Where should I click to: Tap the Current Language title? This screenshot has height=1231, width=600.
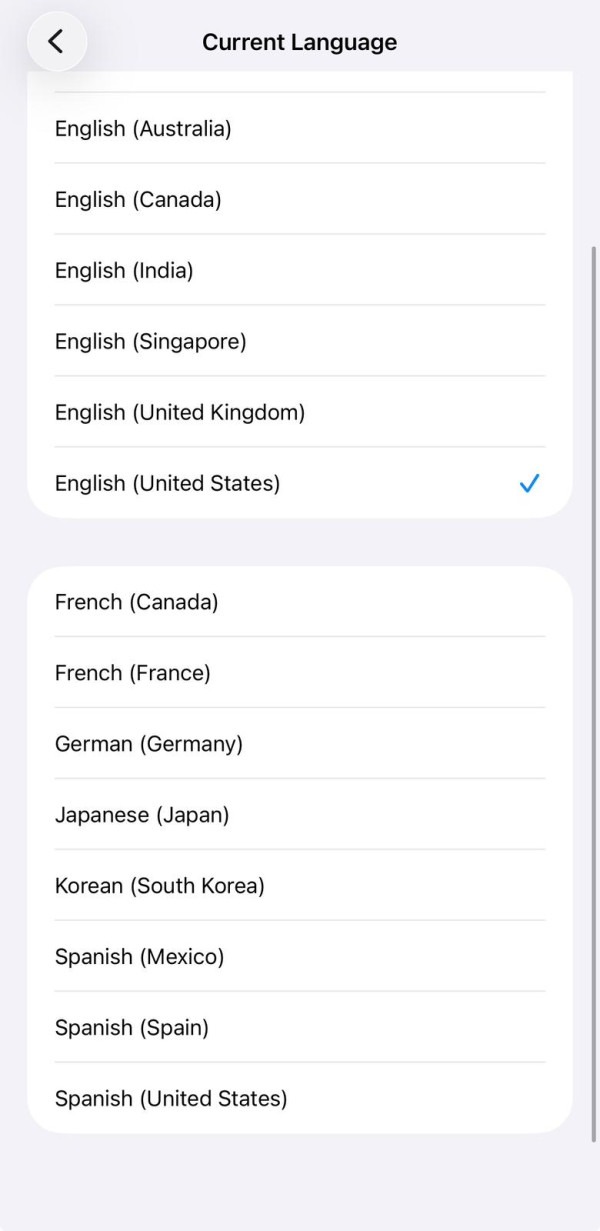pos(300,42)
